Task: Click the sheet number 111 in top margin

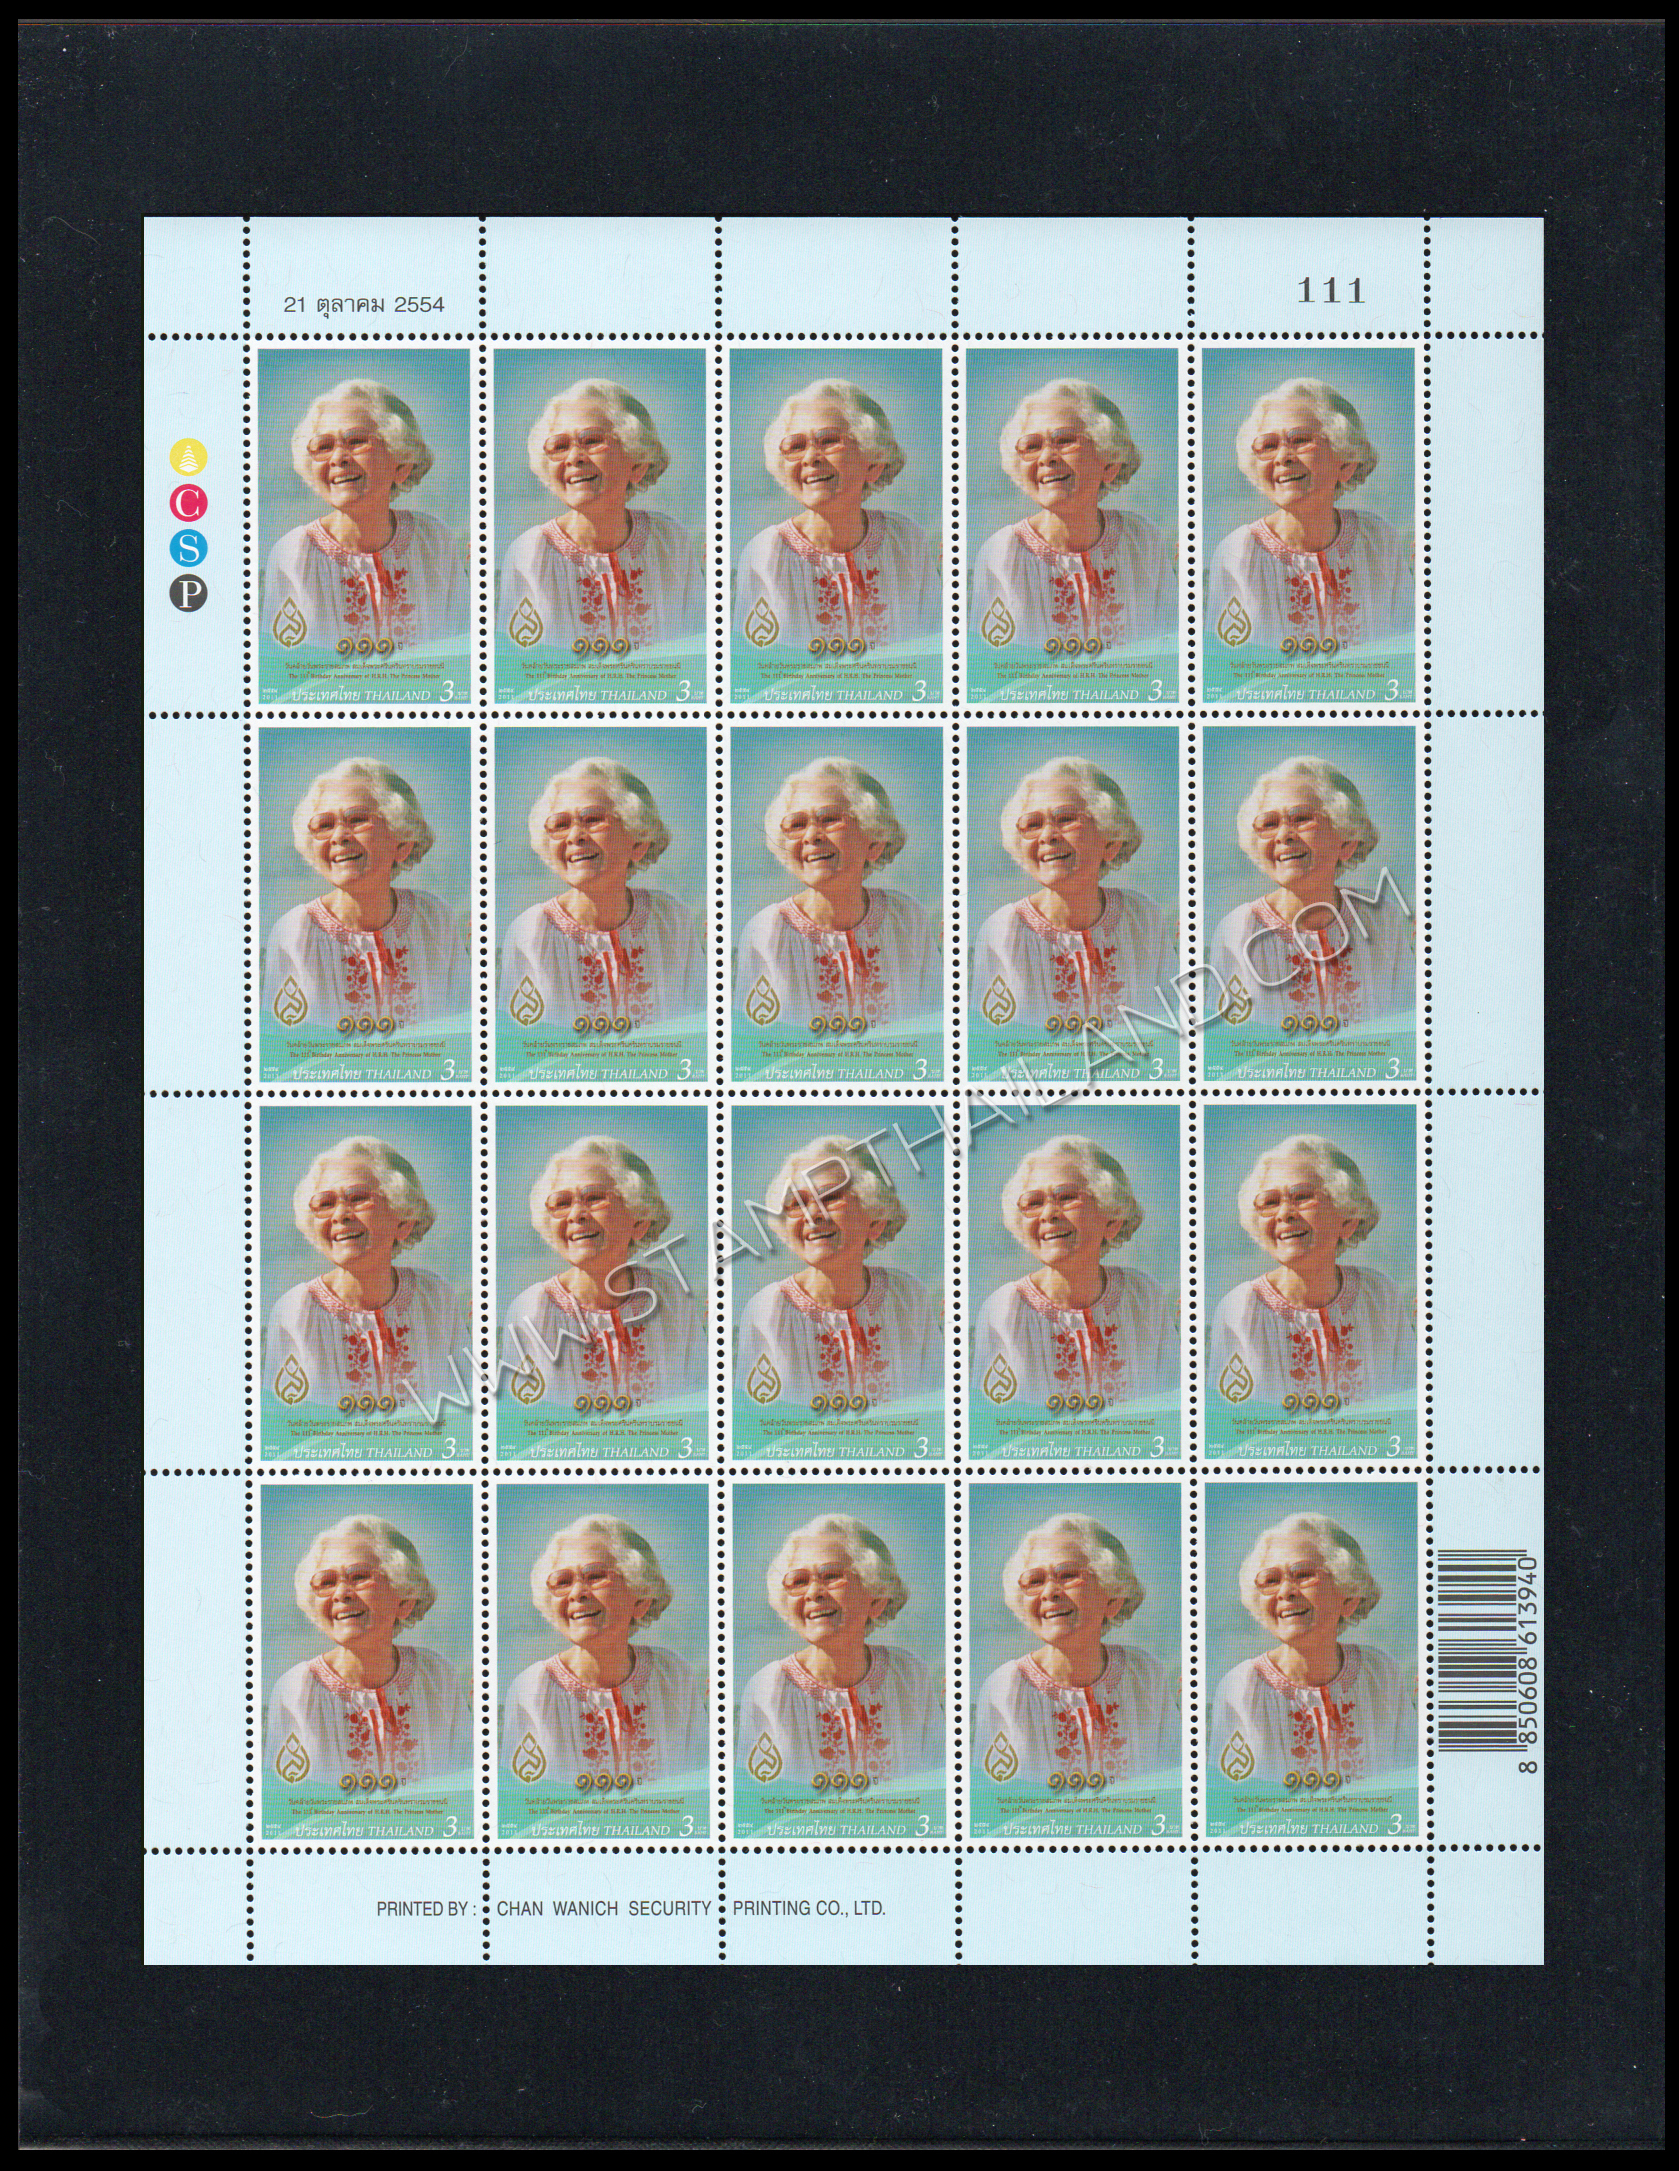Action: (x=1331, y=291)
